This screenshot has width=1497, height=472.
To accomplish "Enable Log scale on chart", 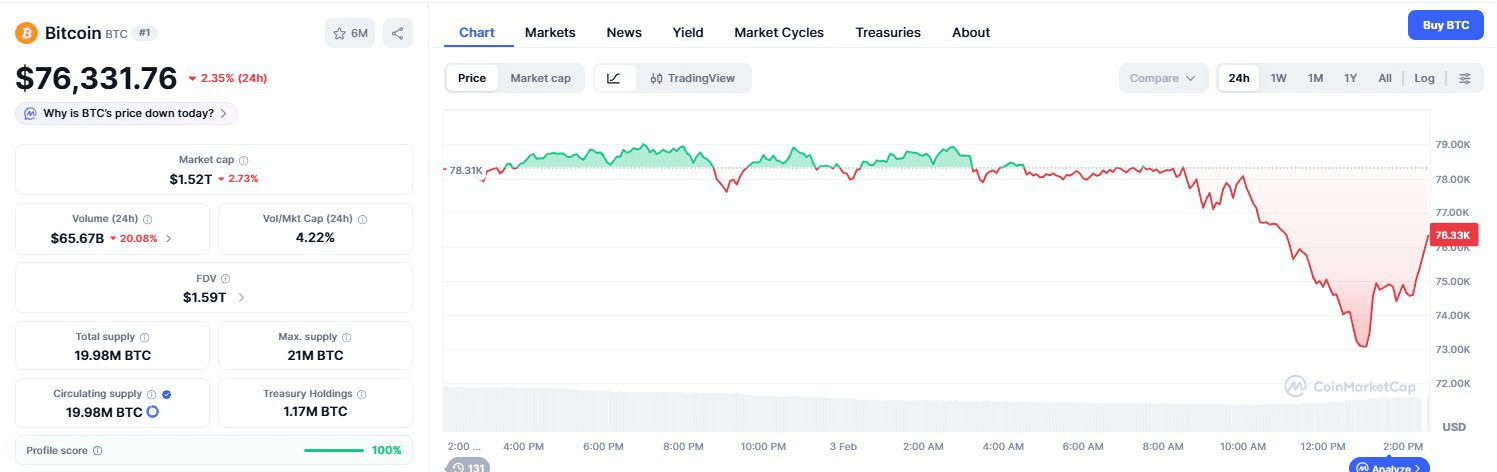I will click(x=1424, y=78).
